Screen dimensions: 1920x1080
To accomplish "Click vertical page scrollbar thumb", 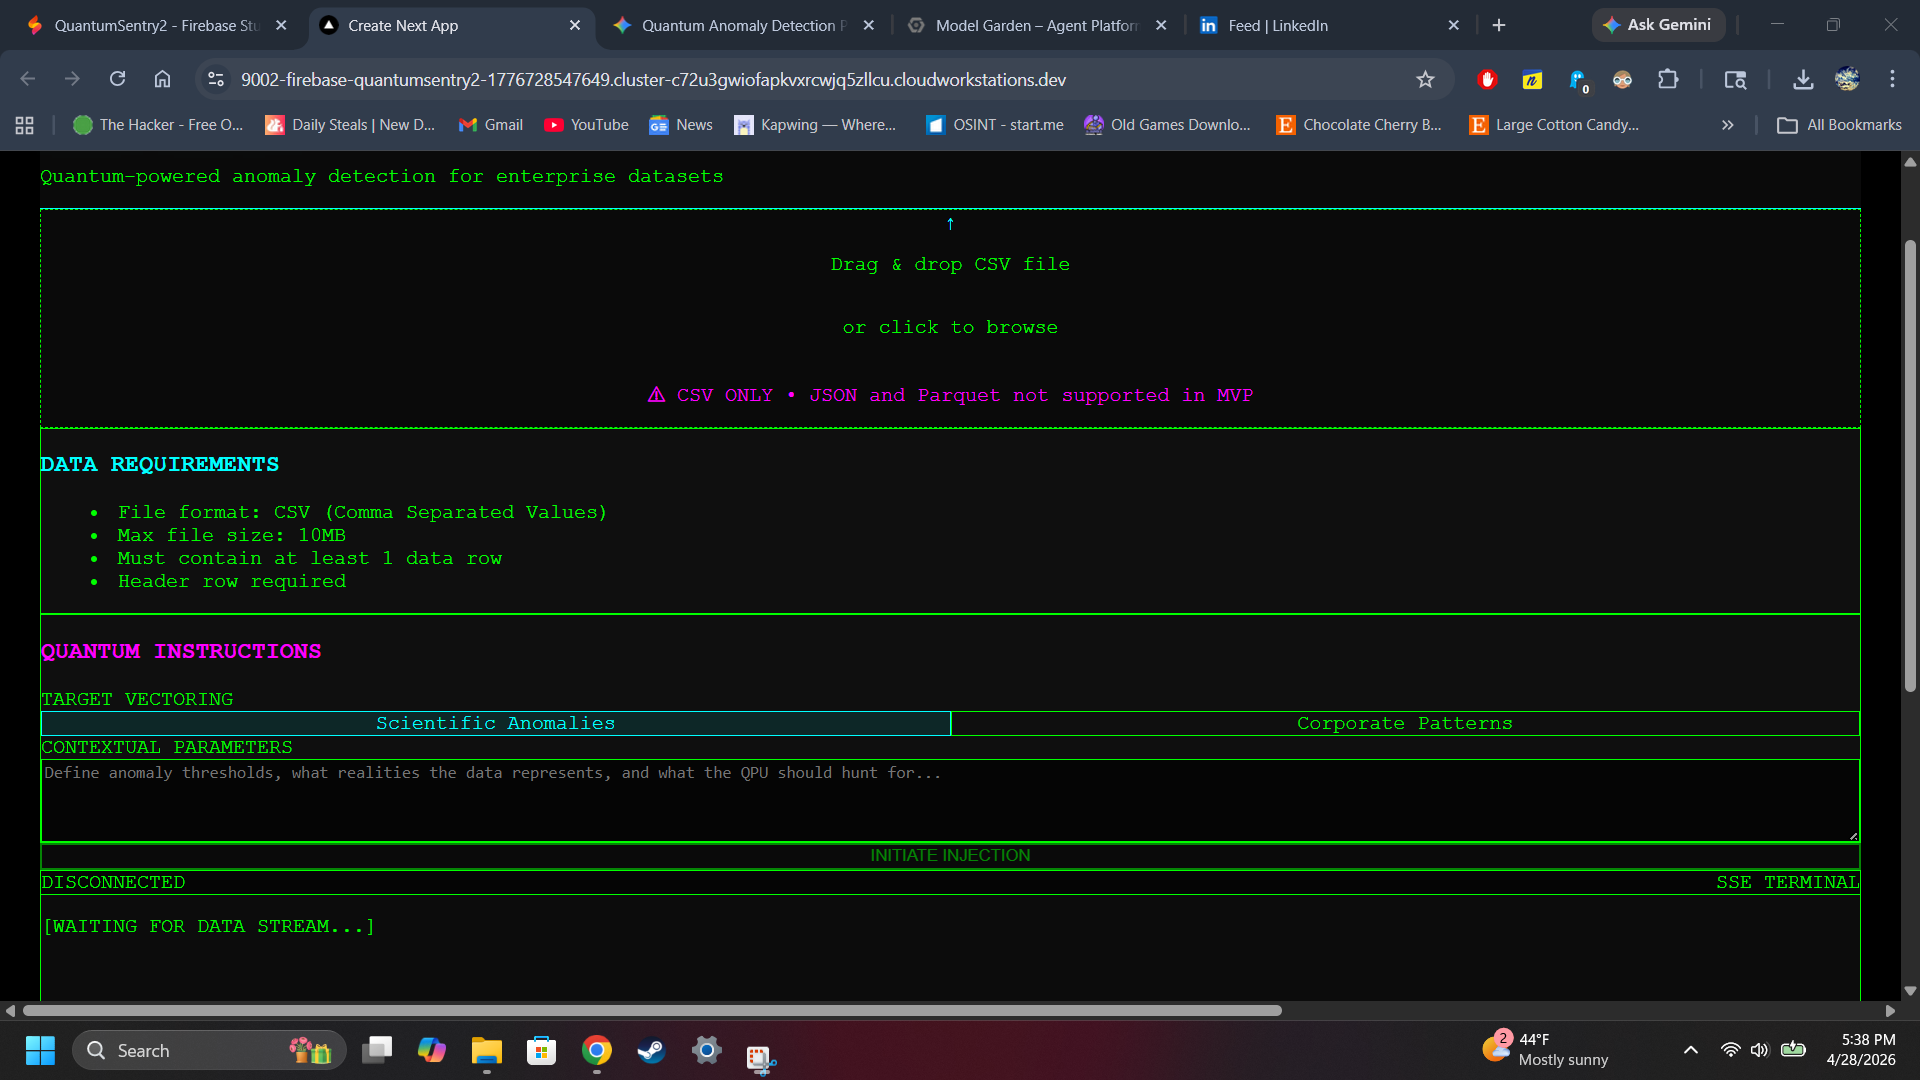I will pos(1910,465).
